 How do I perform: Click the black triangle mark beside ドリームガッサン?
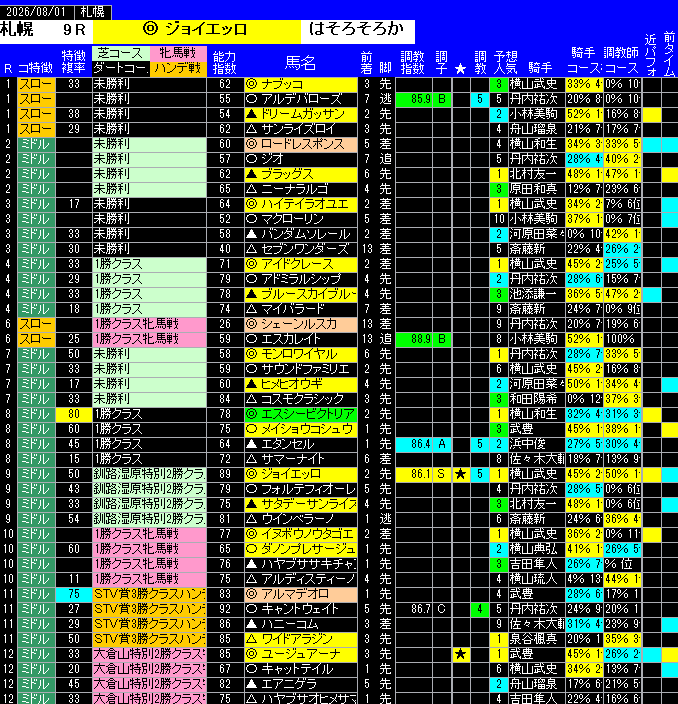(x=251, y=114)
